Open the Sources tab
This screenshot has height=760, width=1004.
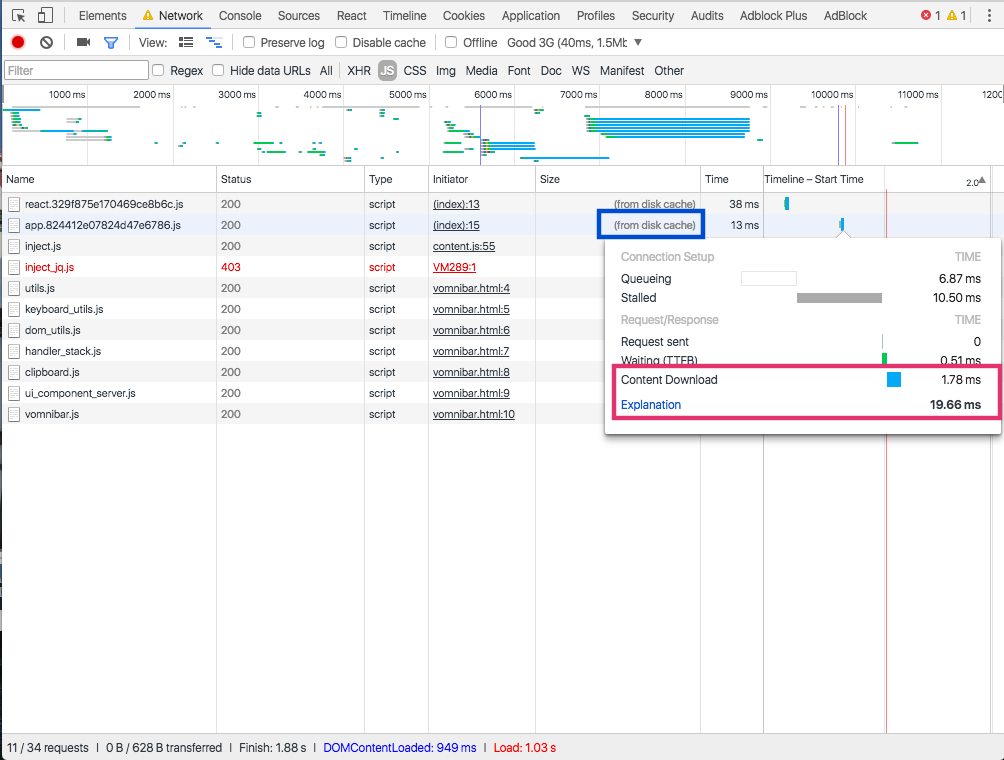[299, 16]
